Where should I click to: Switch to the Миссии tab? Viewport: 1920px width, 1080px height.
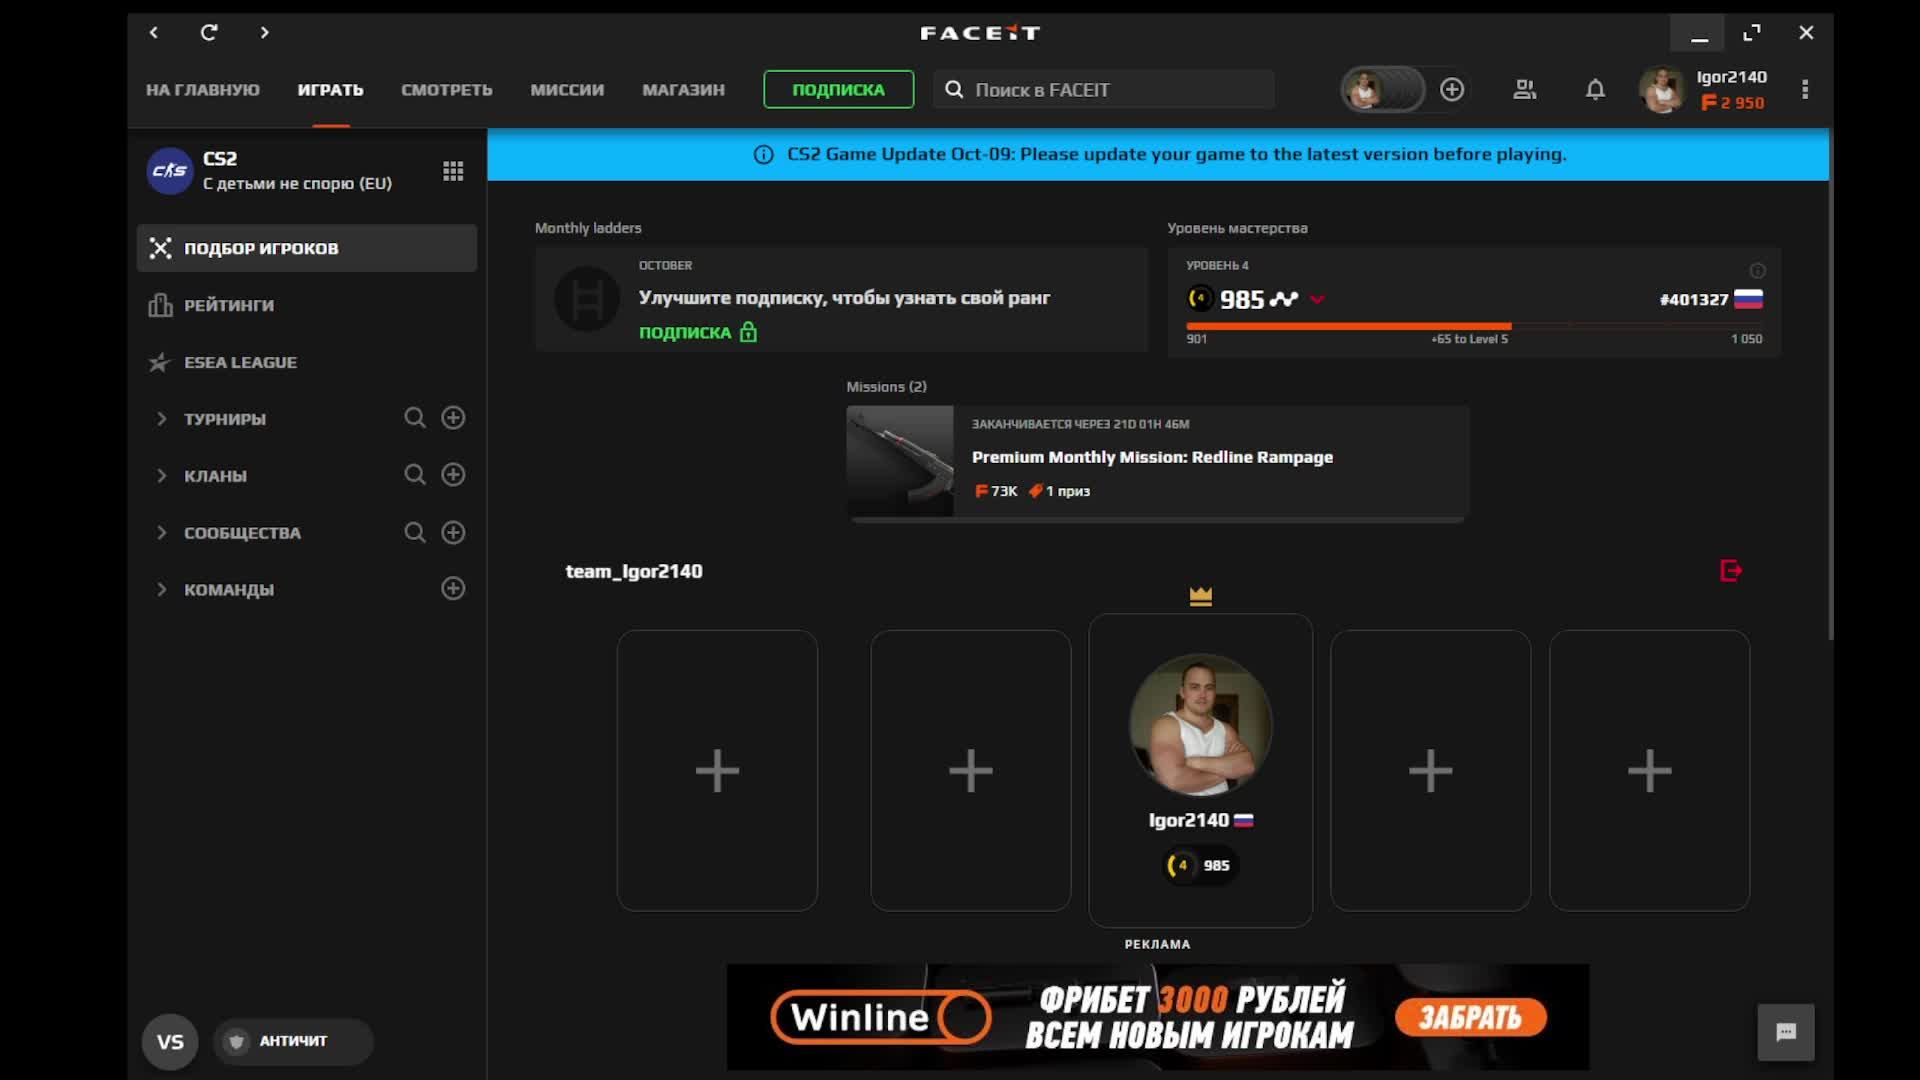pyautogui.click(x=567, y=90)
